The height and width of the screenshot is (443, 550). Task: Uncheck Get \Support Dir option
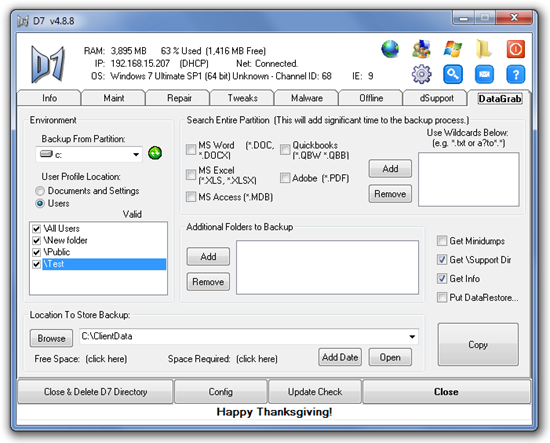click(x=442, y=260)
